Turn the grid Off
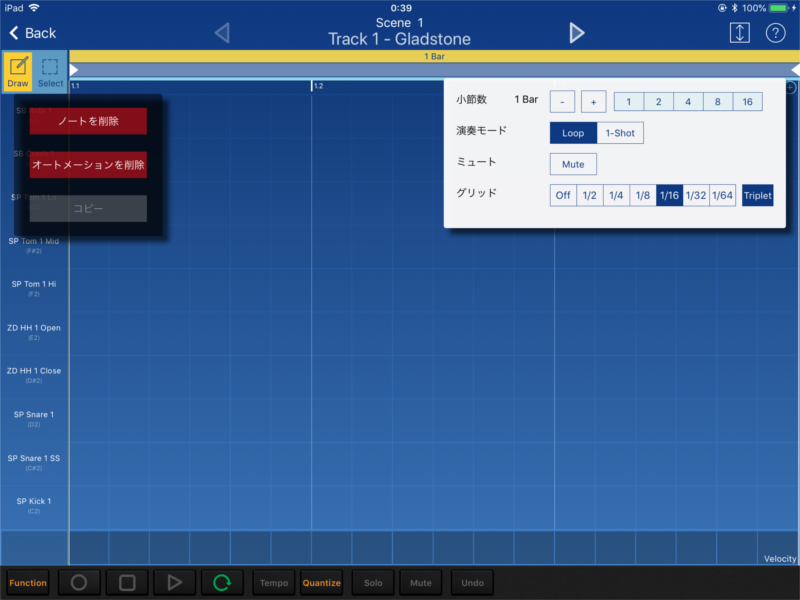The image size is (800, 600). [x=563, y=195]
